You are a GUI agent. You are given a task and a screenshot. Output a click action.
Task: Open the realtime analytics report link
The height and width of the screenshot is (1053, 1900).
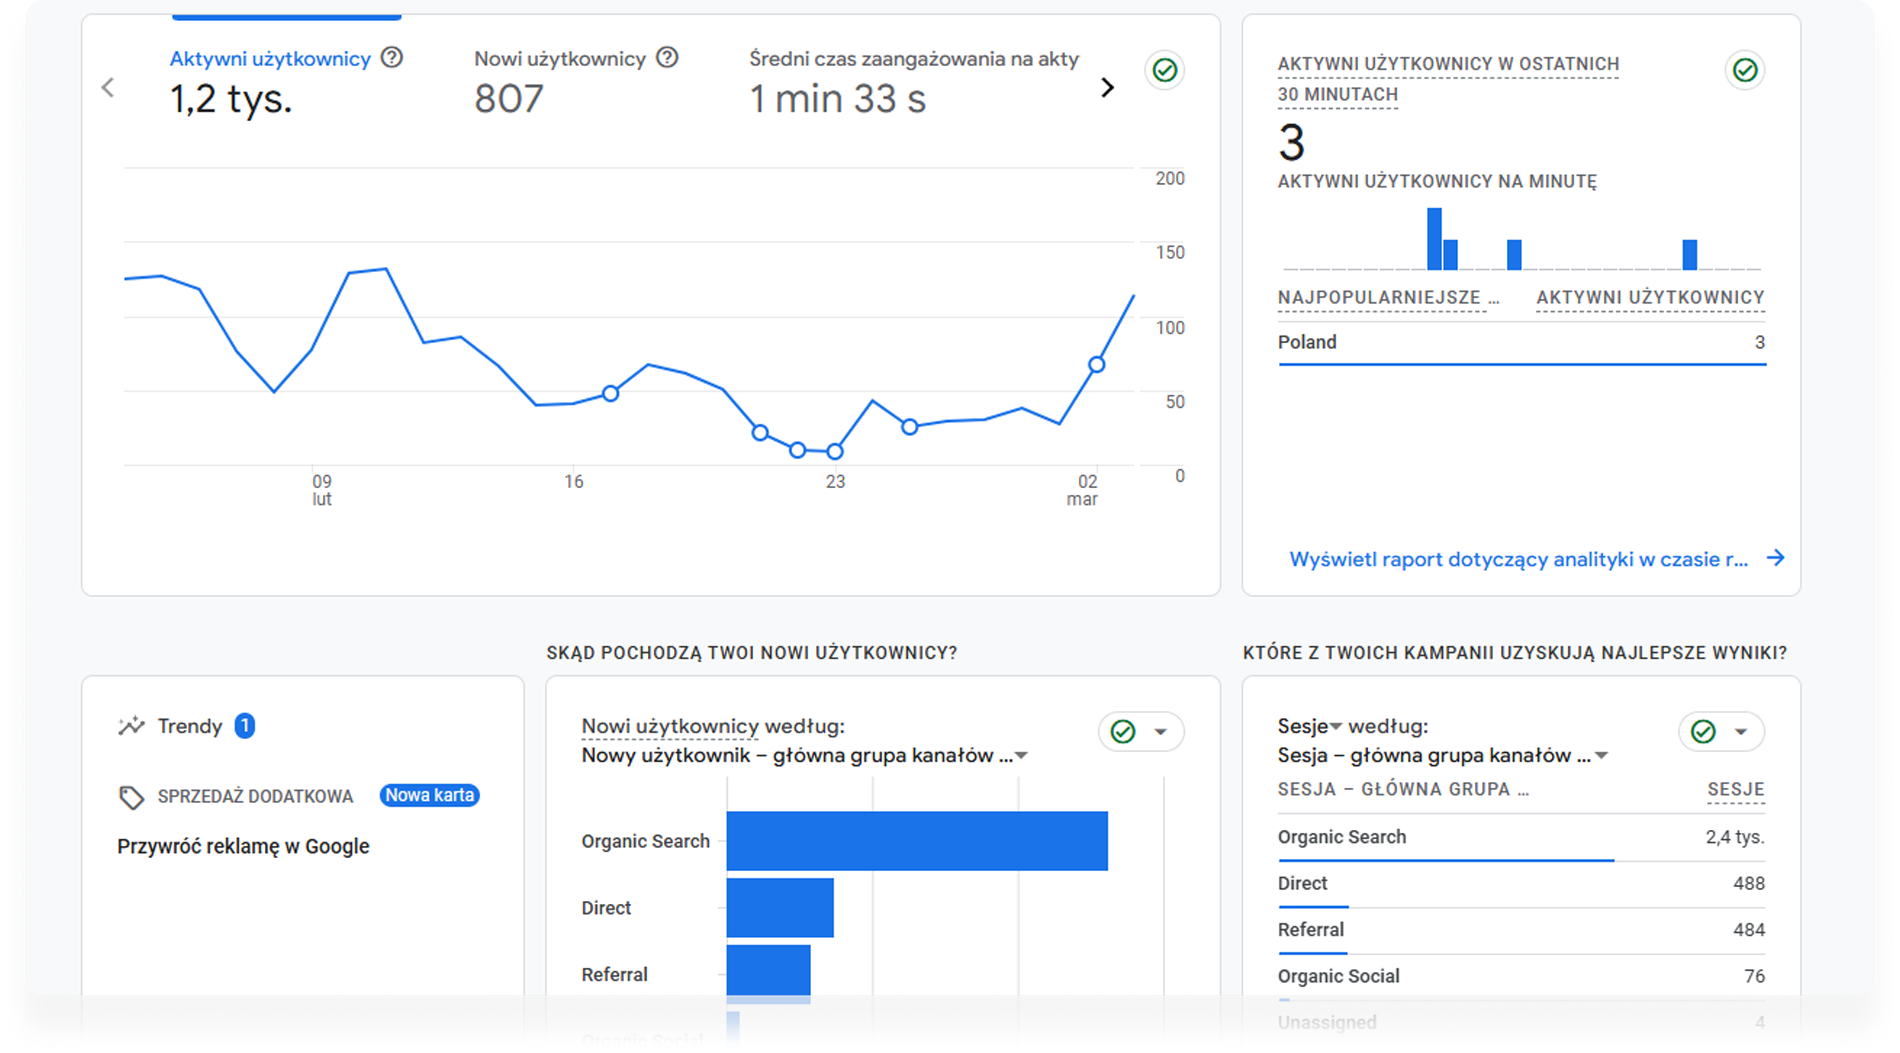[1517, 559]
